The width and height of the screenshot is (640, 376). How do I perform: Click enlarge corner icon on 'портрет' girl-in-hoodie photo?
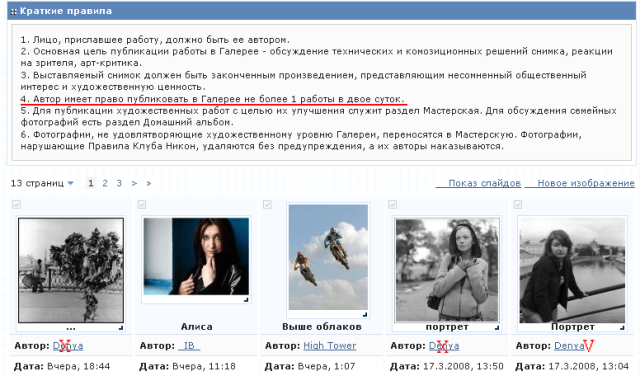497,328
